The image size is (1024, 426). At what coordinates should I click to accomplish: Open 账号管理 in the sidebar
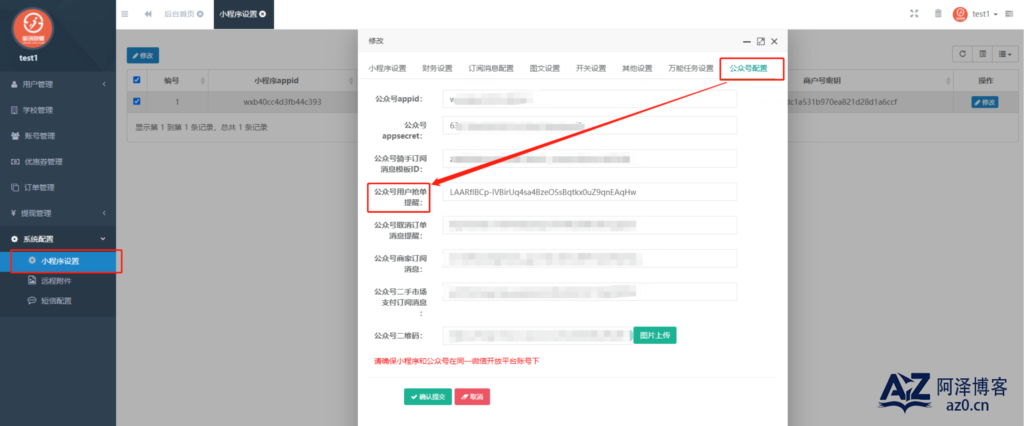(58, 136)
